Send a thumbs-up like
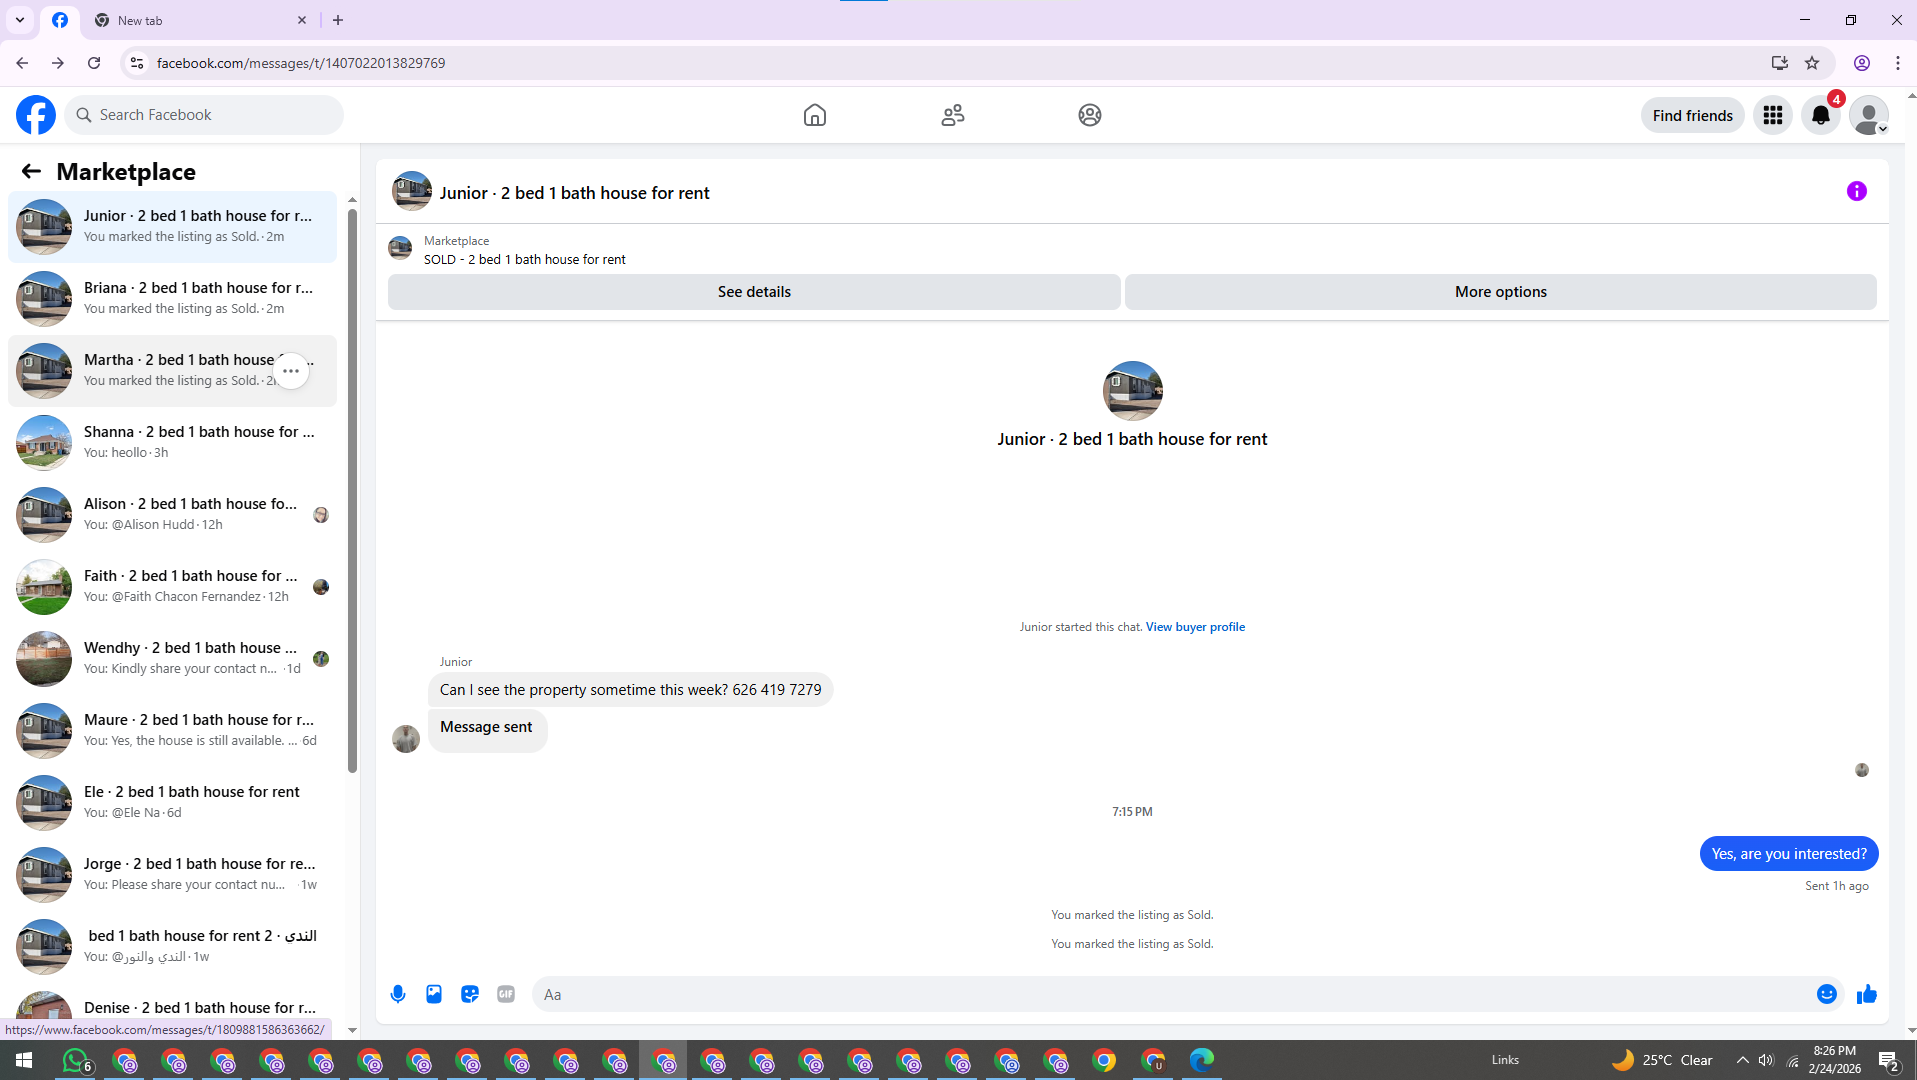The width and height of the screenshot is (1917, 1080). tap(1867, 994)
